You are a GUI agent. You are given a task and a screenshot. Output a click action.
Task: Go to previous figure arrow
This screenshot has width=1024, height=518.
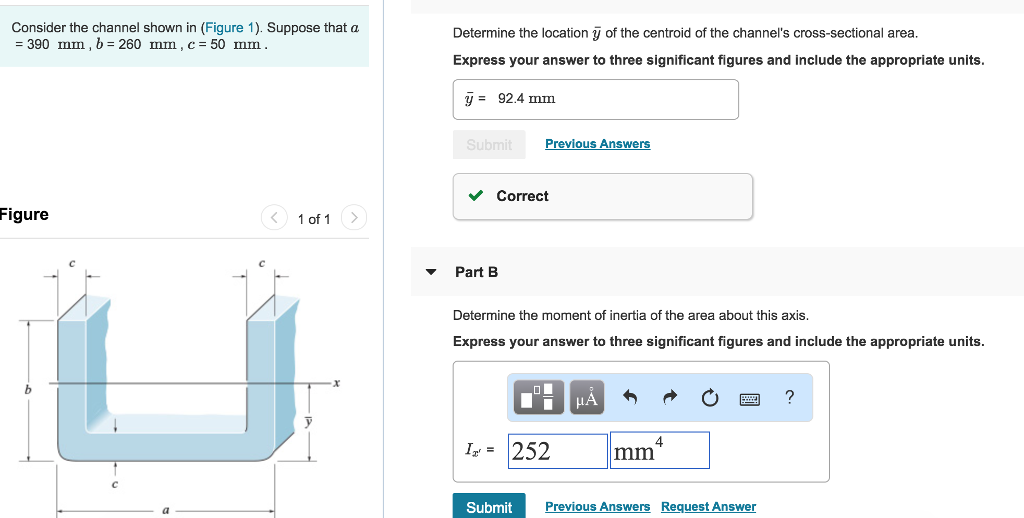point(274,218)
